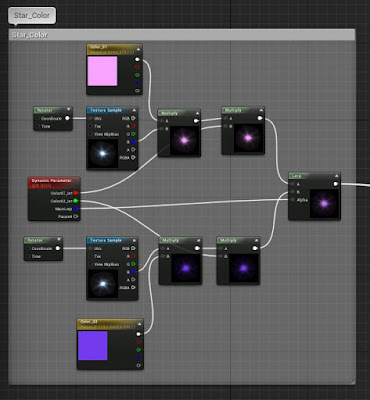Select the Dynamic Parameter node header
This screenshot has height=400, width=370.
click(54, 183)
